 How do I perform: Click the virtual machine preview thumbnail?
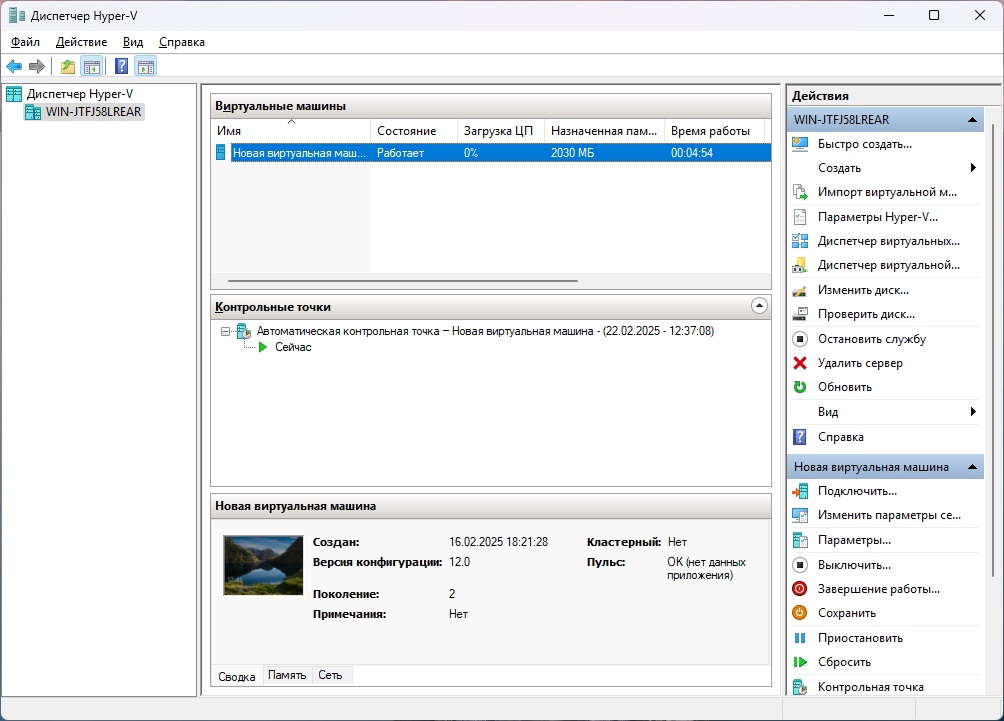pyautogui.click(x=263, y=565)
